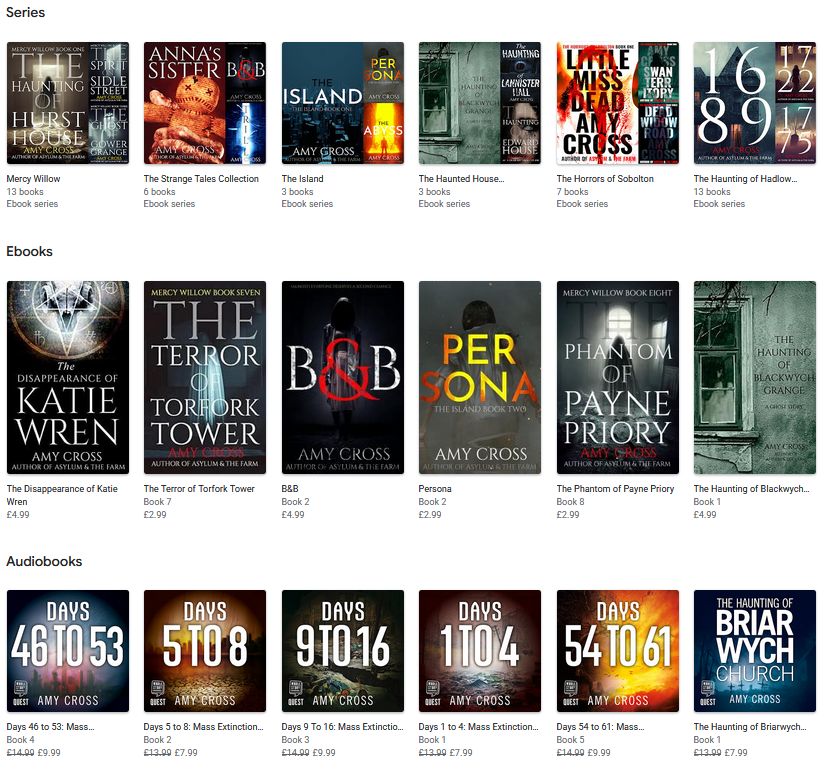The image size is (821, 762).
Task: Click The Haunting of Hadlow title
Action: pos(746,179)
